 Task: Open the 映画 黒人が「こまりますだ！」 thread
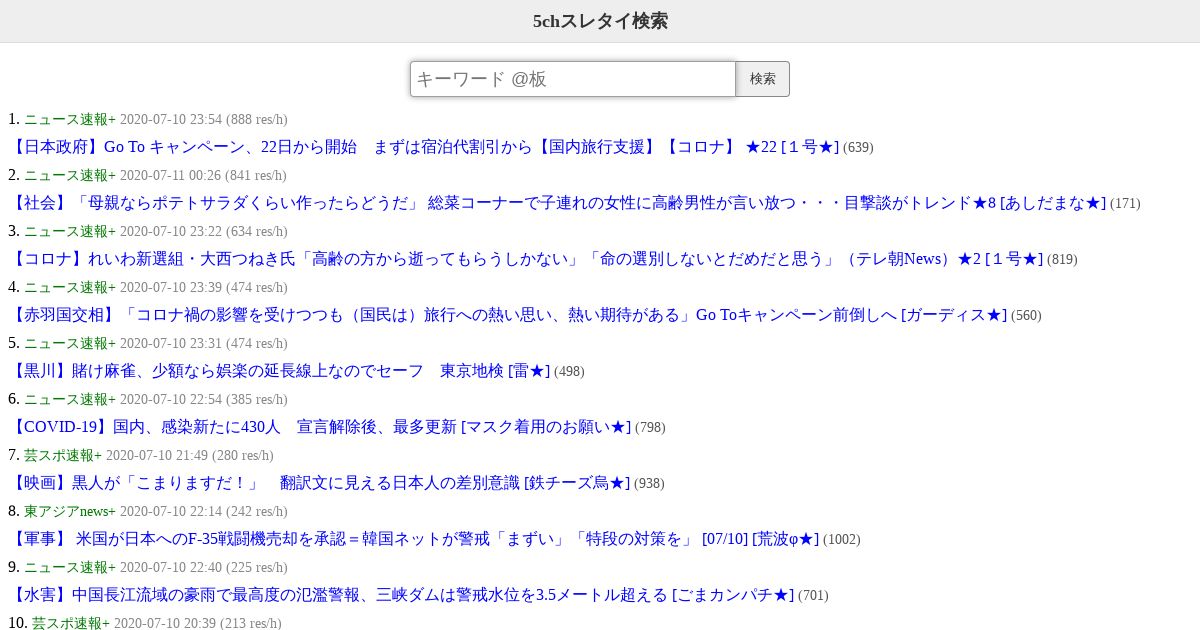[319, 483]
